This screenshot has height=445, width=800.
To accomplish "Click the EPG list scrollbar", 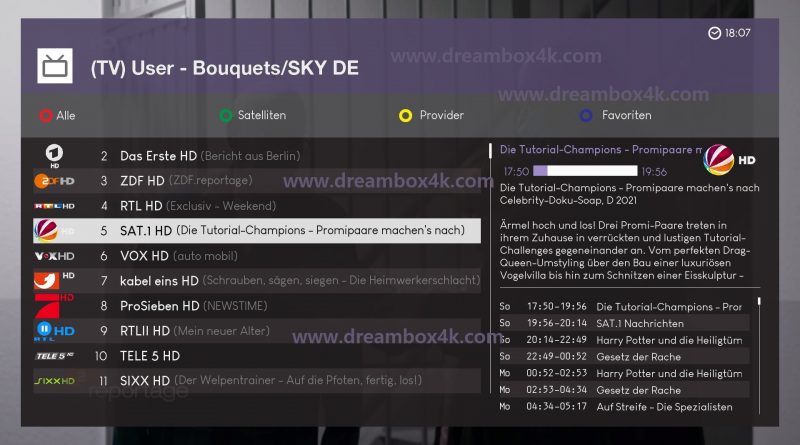I will 759,356.
